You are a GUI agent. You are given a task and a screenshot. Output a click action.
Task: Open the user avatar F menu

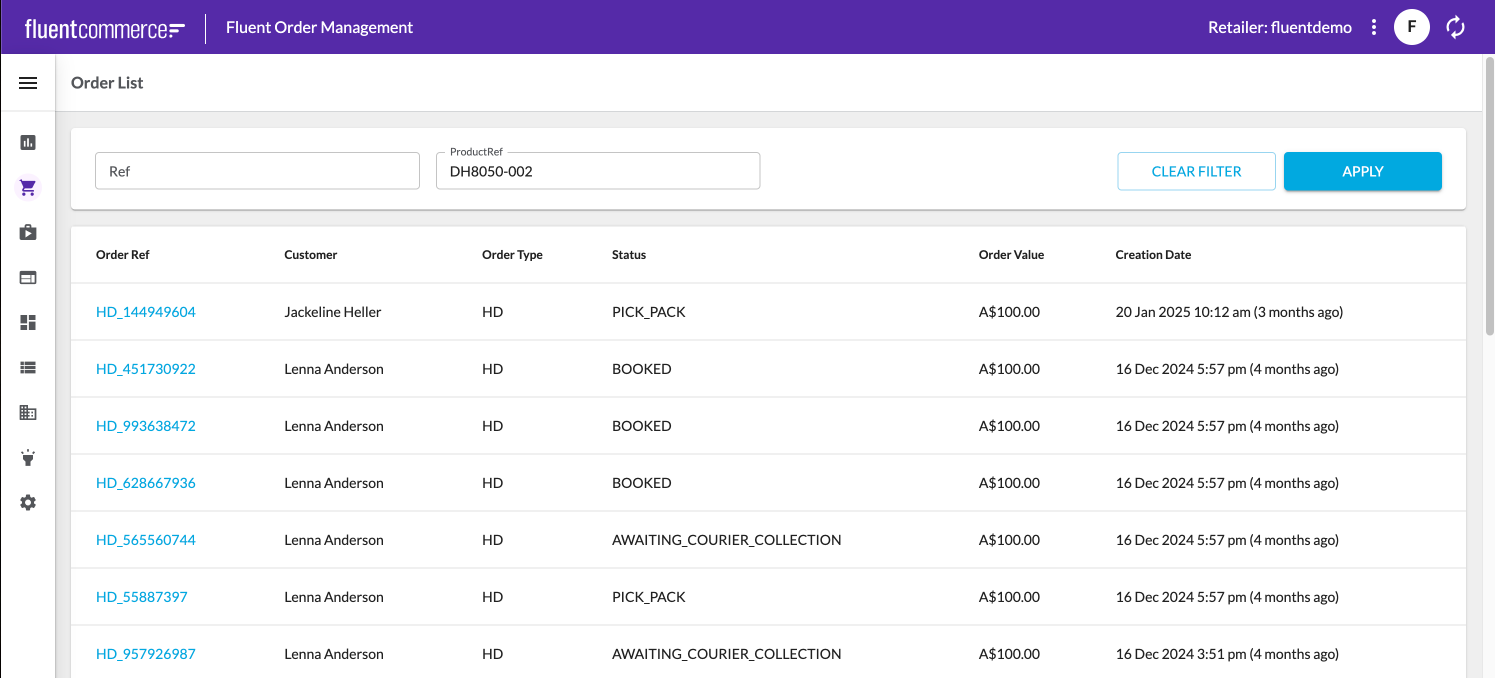click(1411, 27)
